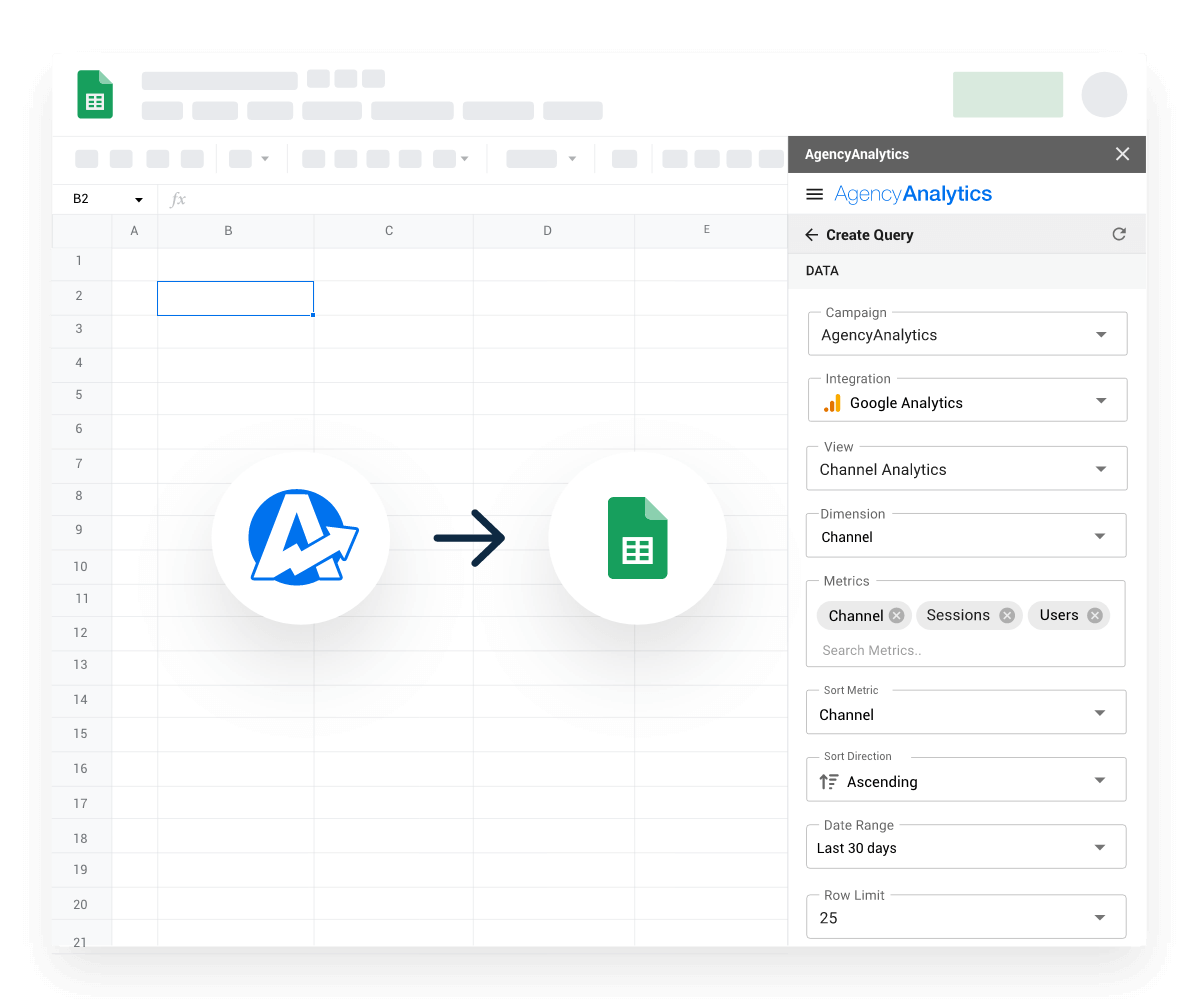Viewport: 1200px width, 1000px height.
Task: Close the AgencyAnalytics sidebar panel
Action: (x=1122, y=154)
